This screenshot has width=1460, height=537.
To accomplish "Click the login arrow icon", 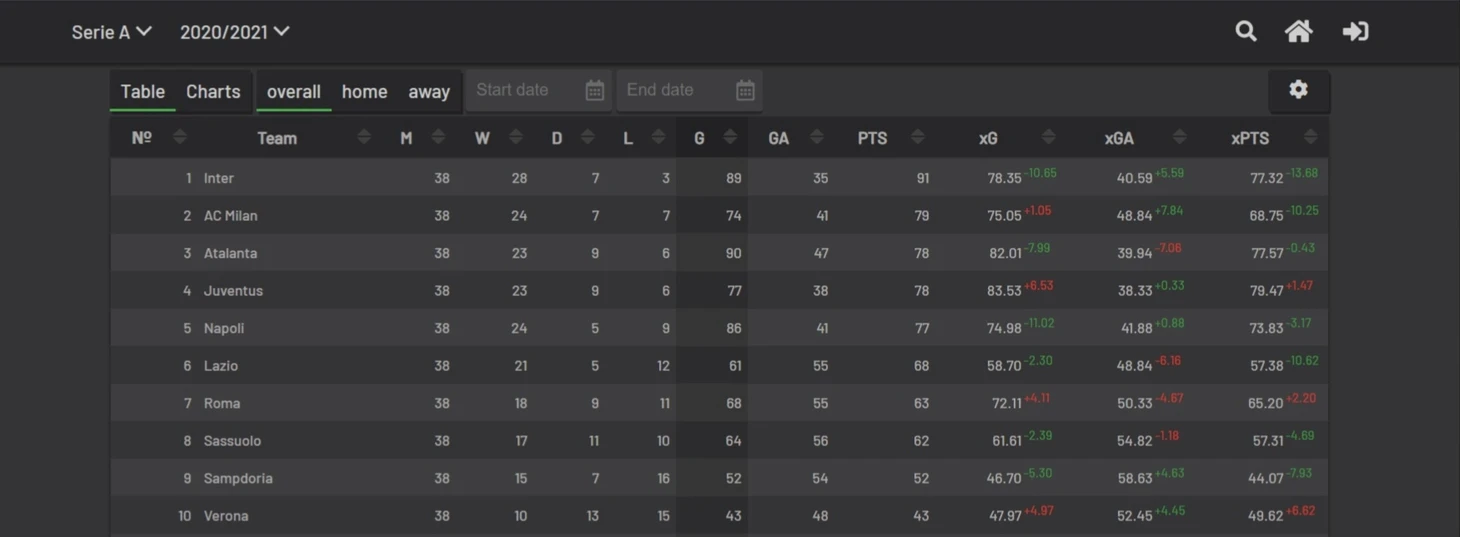I will coord(1355,31).
